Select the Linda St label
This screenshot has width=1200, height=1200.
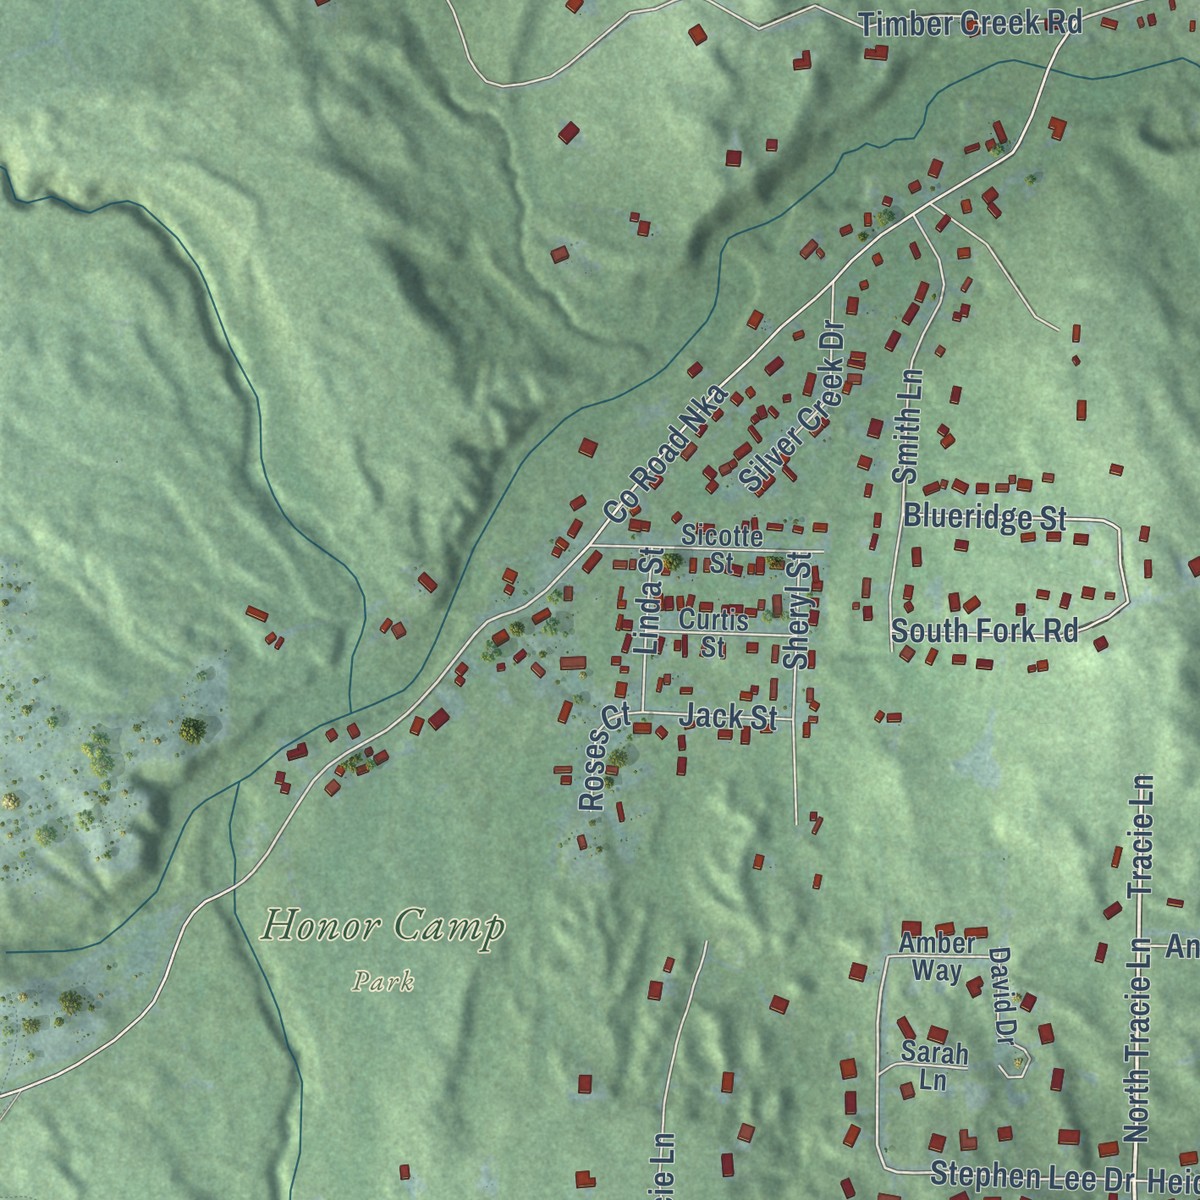pyautogui.click(x=650, y=603)
